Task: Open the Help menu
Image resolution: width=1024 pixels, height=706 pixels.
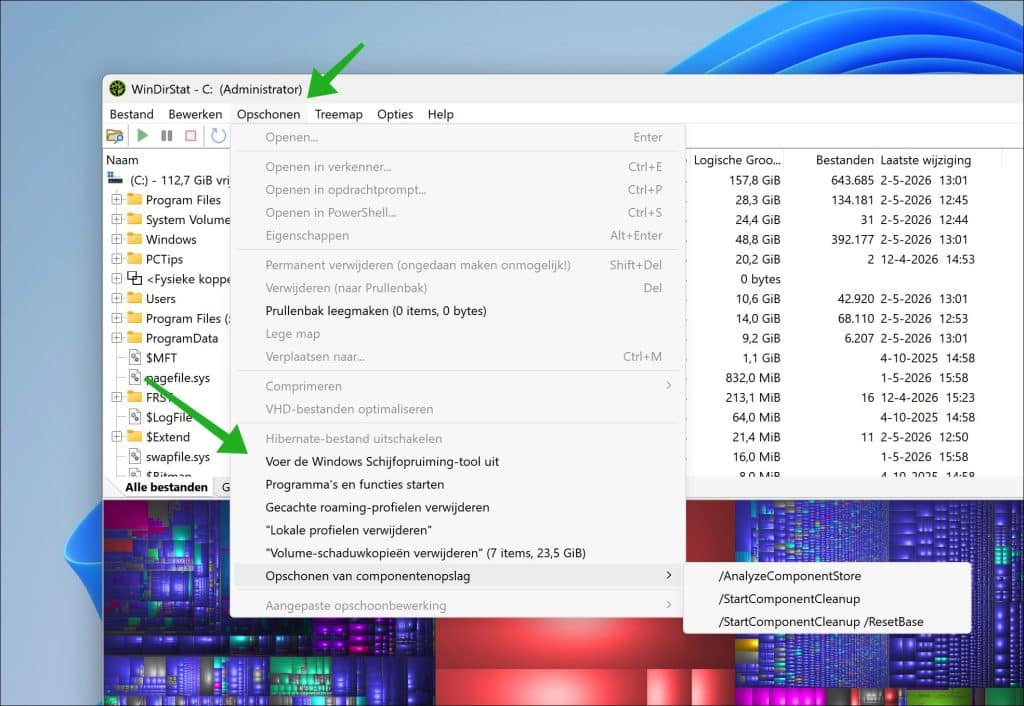Action: point(441,114)
